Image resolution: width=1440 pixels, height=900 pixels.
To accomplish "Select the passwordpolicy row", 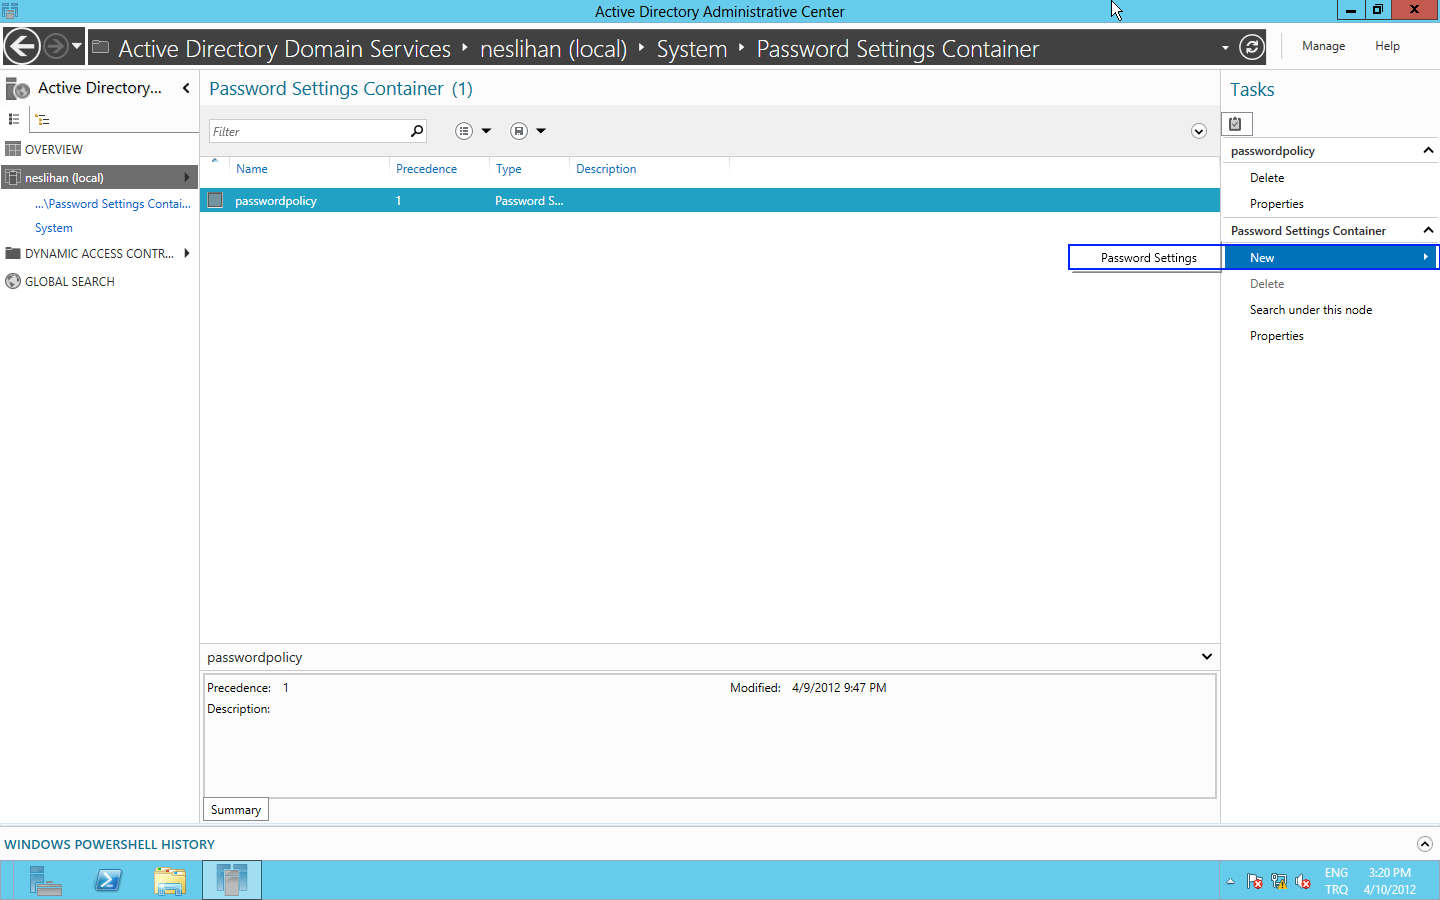I will pyautogui.click(x=710, y=200).
